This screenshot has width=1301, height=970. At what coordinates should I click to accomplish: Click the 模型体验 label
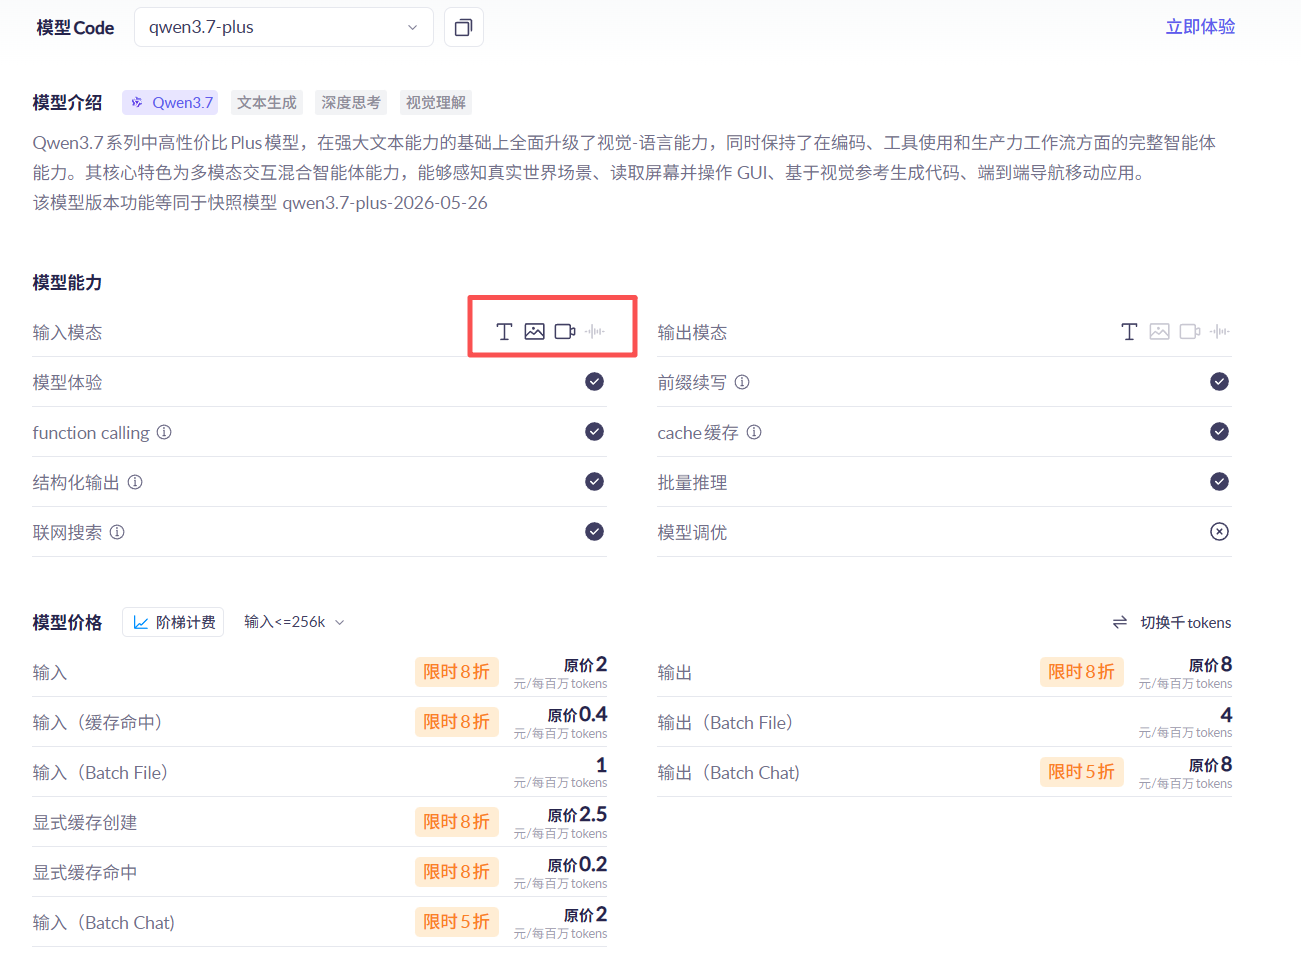pos(67,382)
